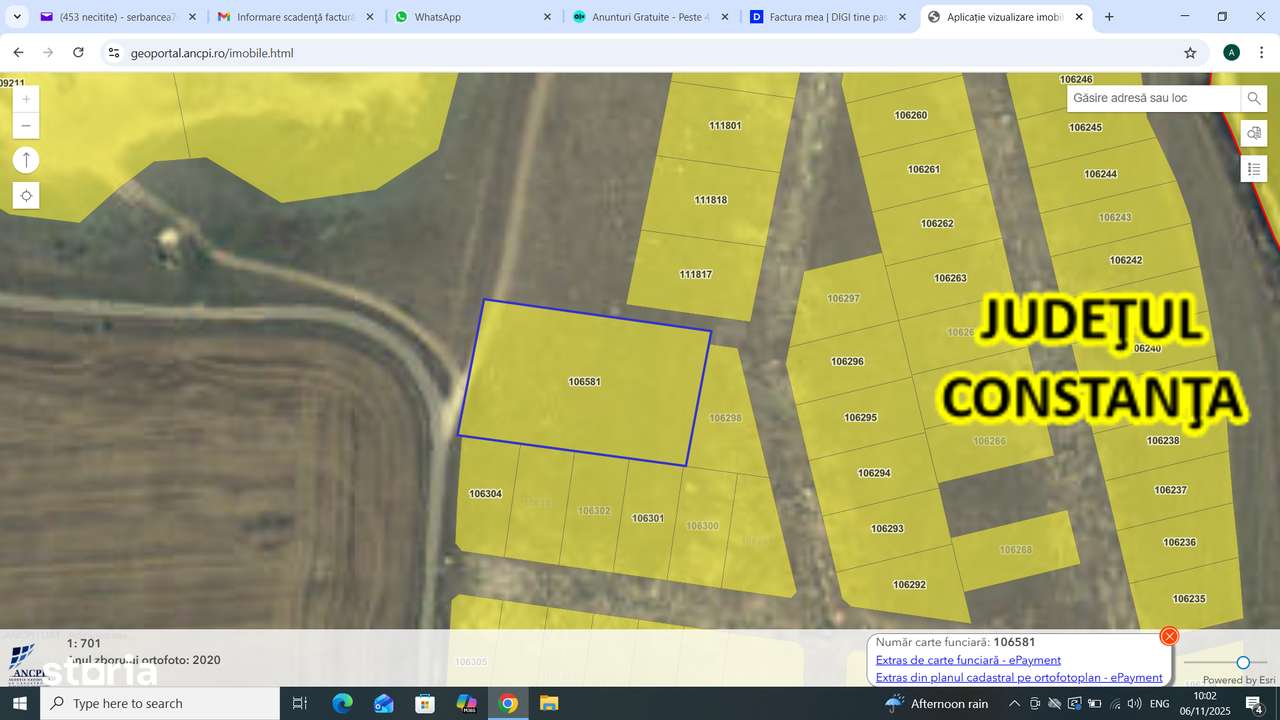Screen dimensions: 1280x720
Task: Open File Explorer from the taskbar
Action: click(549, 703)
